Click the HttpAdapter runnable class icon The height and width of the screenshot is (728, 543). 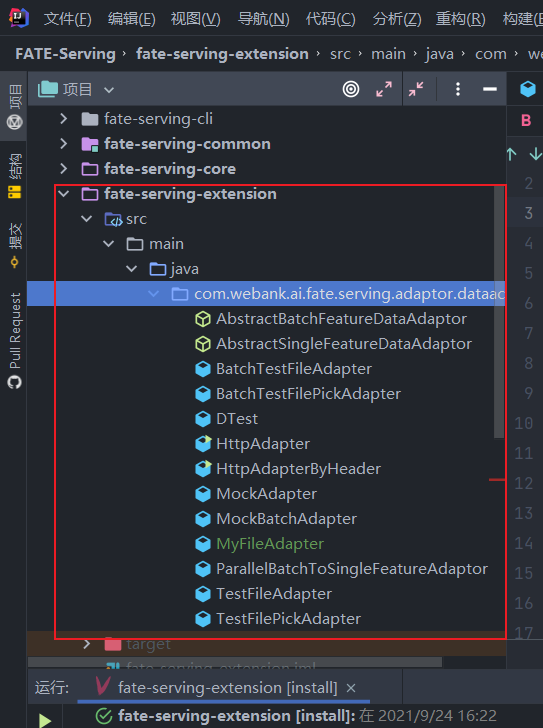pyautogui.click(x=203, y=443)
